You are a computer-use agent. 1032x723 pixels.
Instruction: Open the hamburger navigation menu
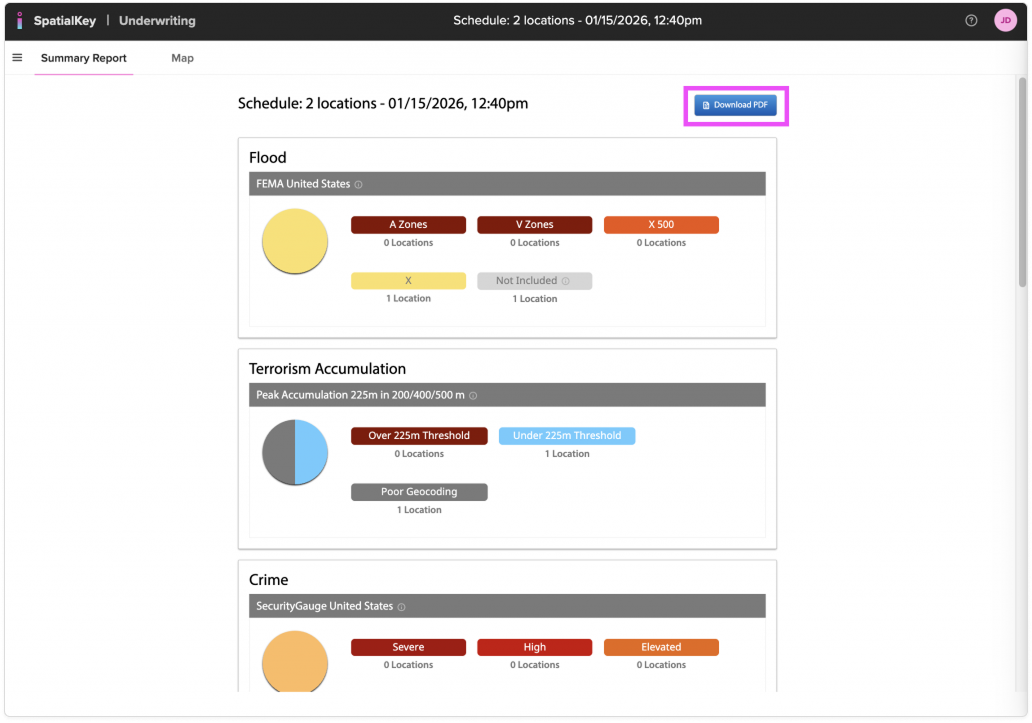(17, 58)
